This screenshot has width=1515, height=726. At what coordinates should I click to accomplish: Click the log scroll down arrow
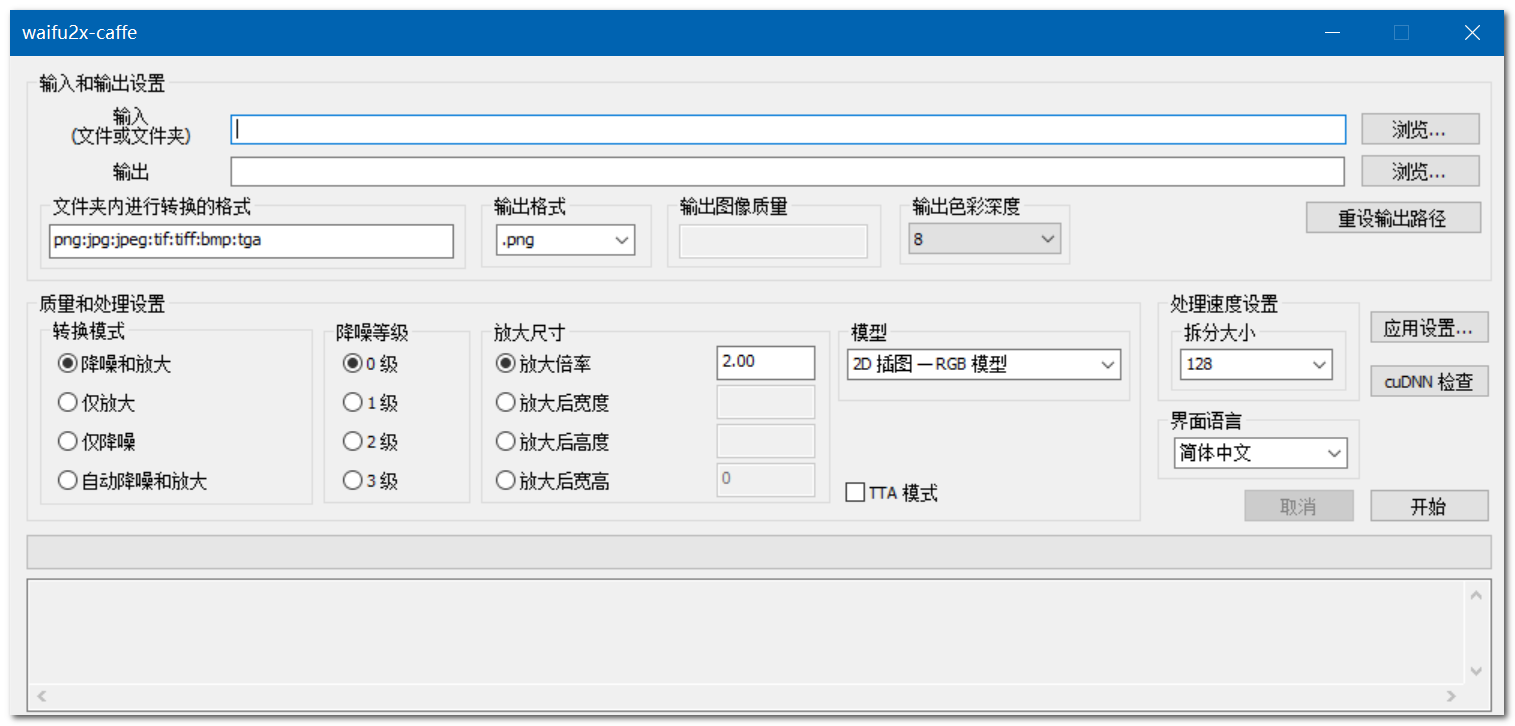coord(1476,671)
